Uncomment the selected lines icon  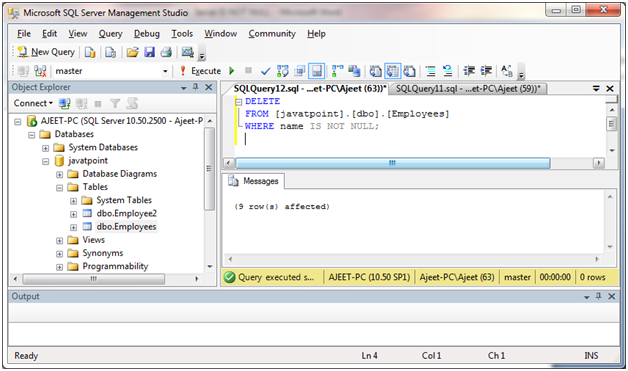pyautogui.click(x=447, y=71)
